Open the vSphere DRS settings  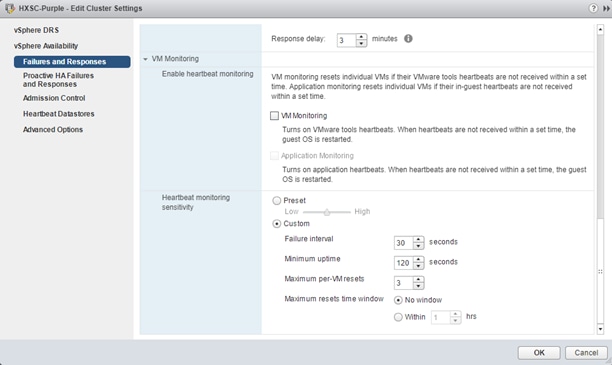(36, 30)
